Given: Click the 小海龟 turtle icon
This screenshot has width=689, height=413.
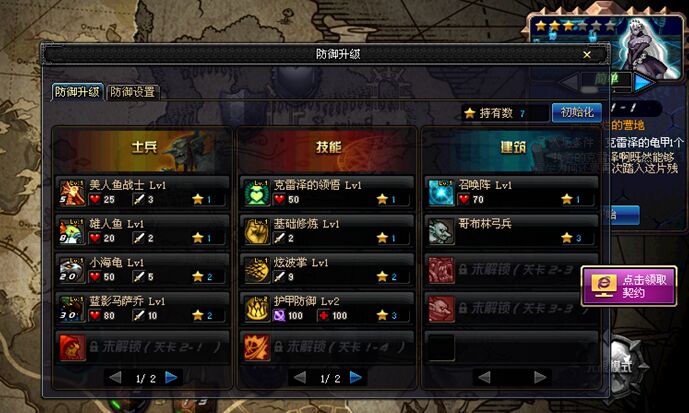Looking at the screenshot, I should point(73,270).
